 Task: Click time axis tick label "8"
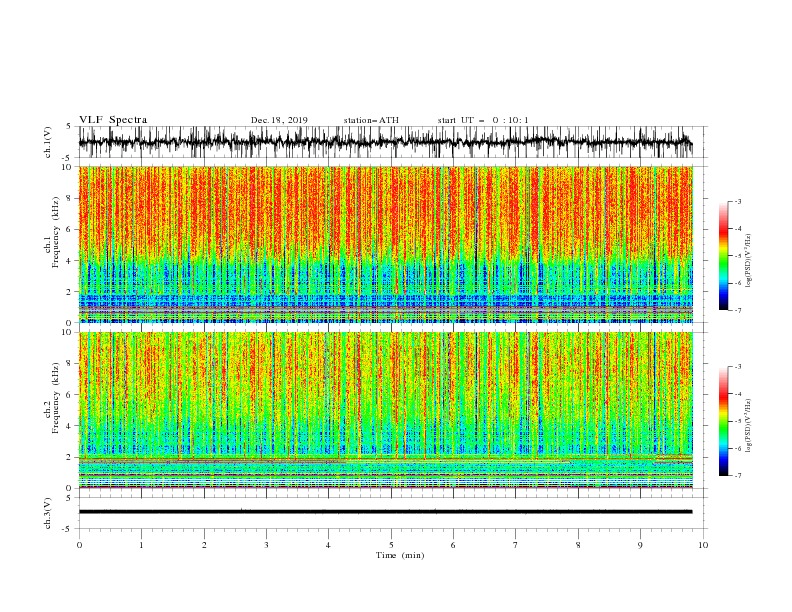578,545
